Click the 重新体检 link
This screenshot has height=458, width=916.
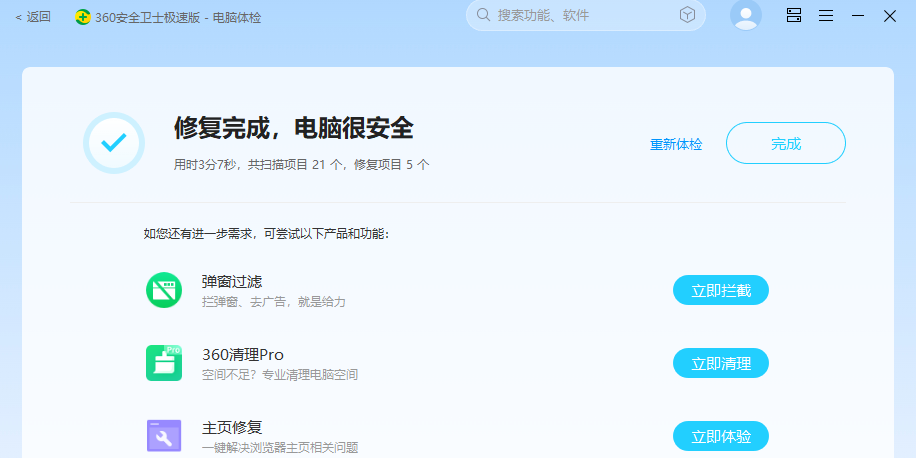point(676,144)
